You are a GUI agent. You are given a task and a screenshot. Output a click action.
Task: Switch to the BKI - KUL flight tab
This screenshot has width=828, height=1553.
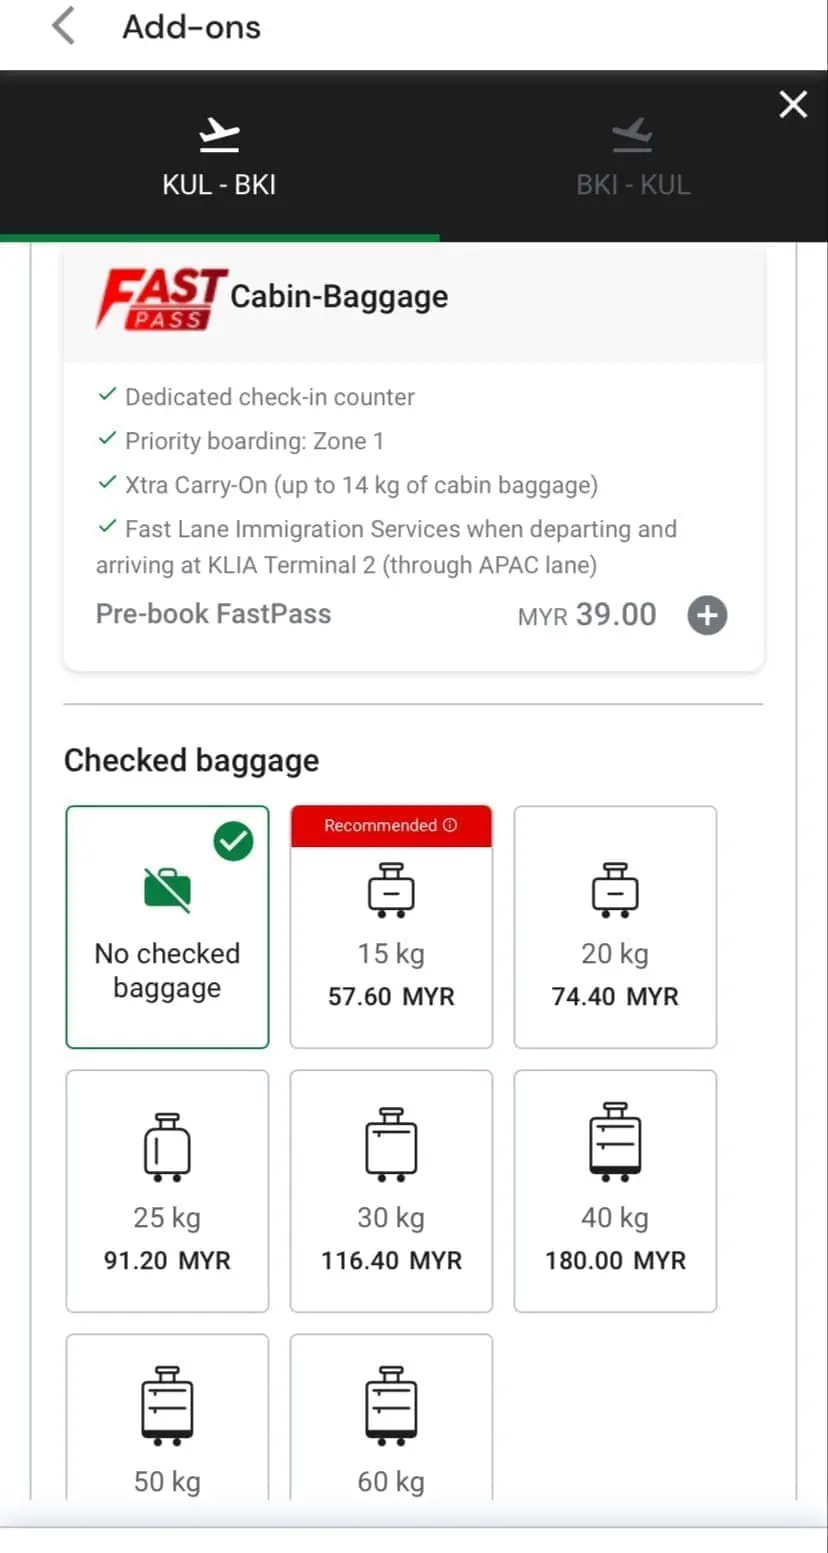click(633, 157)
